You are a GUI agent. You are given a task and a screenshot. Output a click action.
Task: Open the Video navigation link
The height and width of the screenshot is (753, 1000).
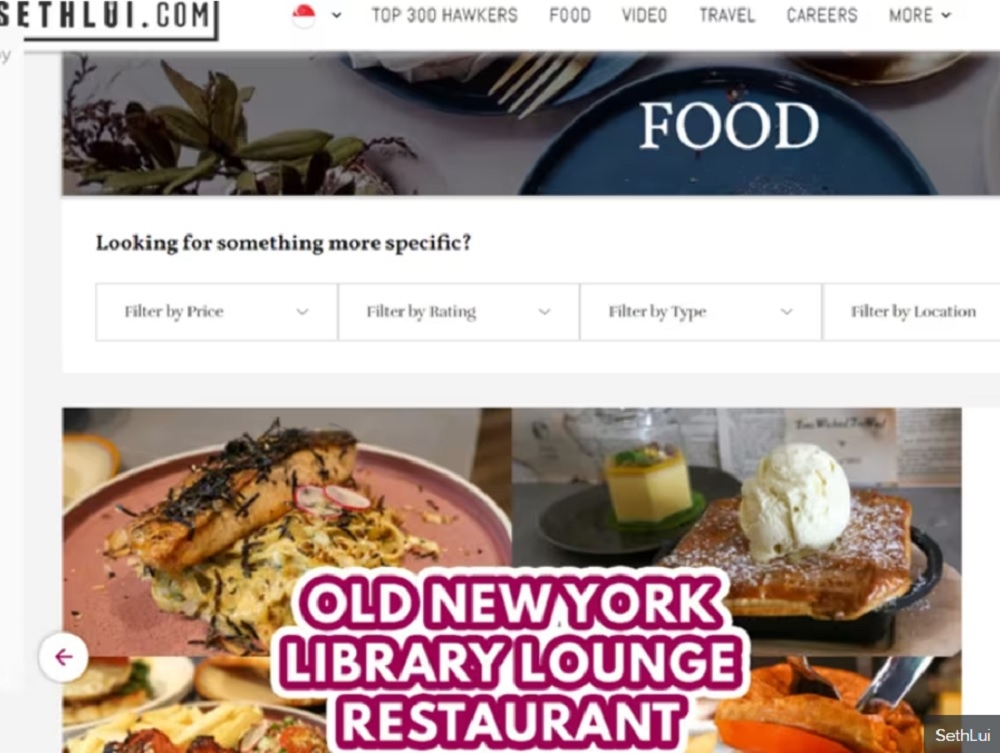tap(644, 15)
